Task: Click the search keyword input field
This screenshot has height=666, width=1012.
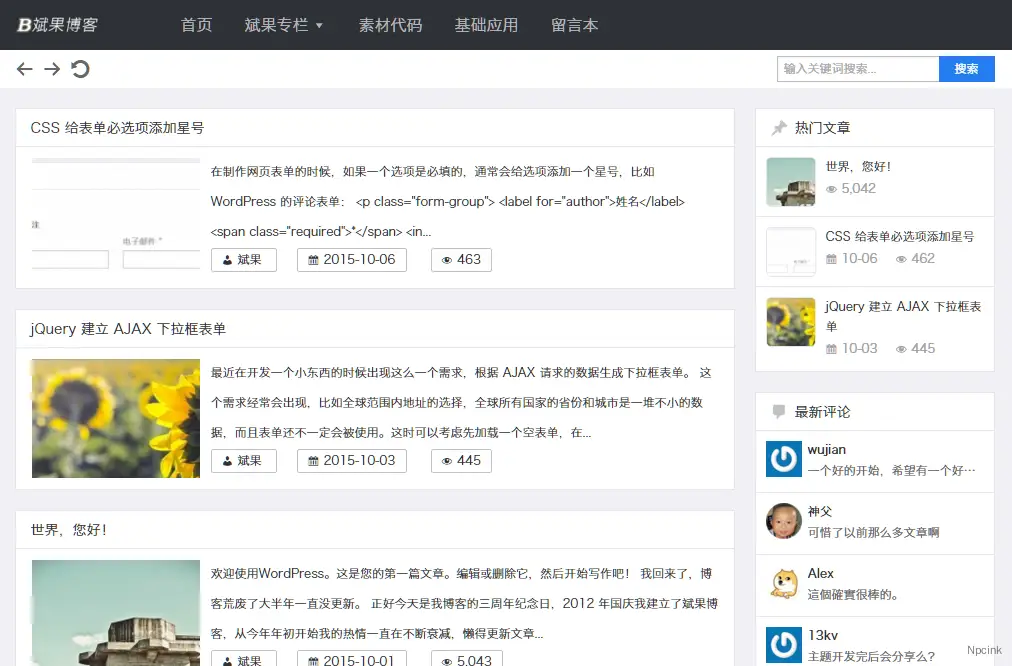Action: [x=857, y=69]
